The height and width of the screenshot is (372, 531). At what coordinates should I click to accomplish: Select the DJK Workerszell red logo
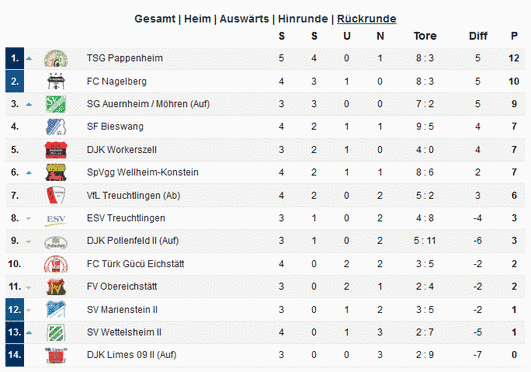click(56, 150)
